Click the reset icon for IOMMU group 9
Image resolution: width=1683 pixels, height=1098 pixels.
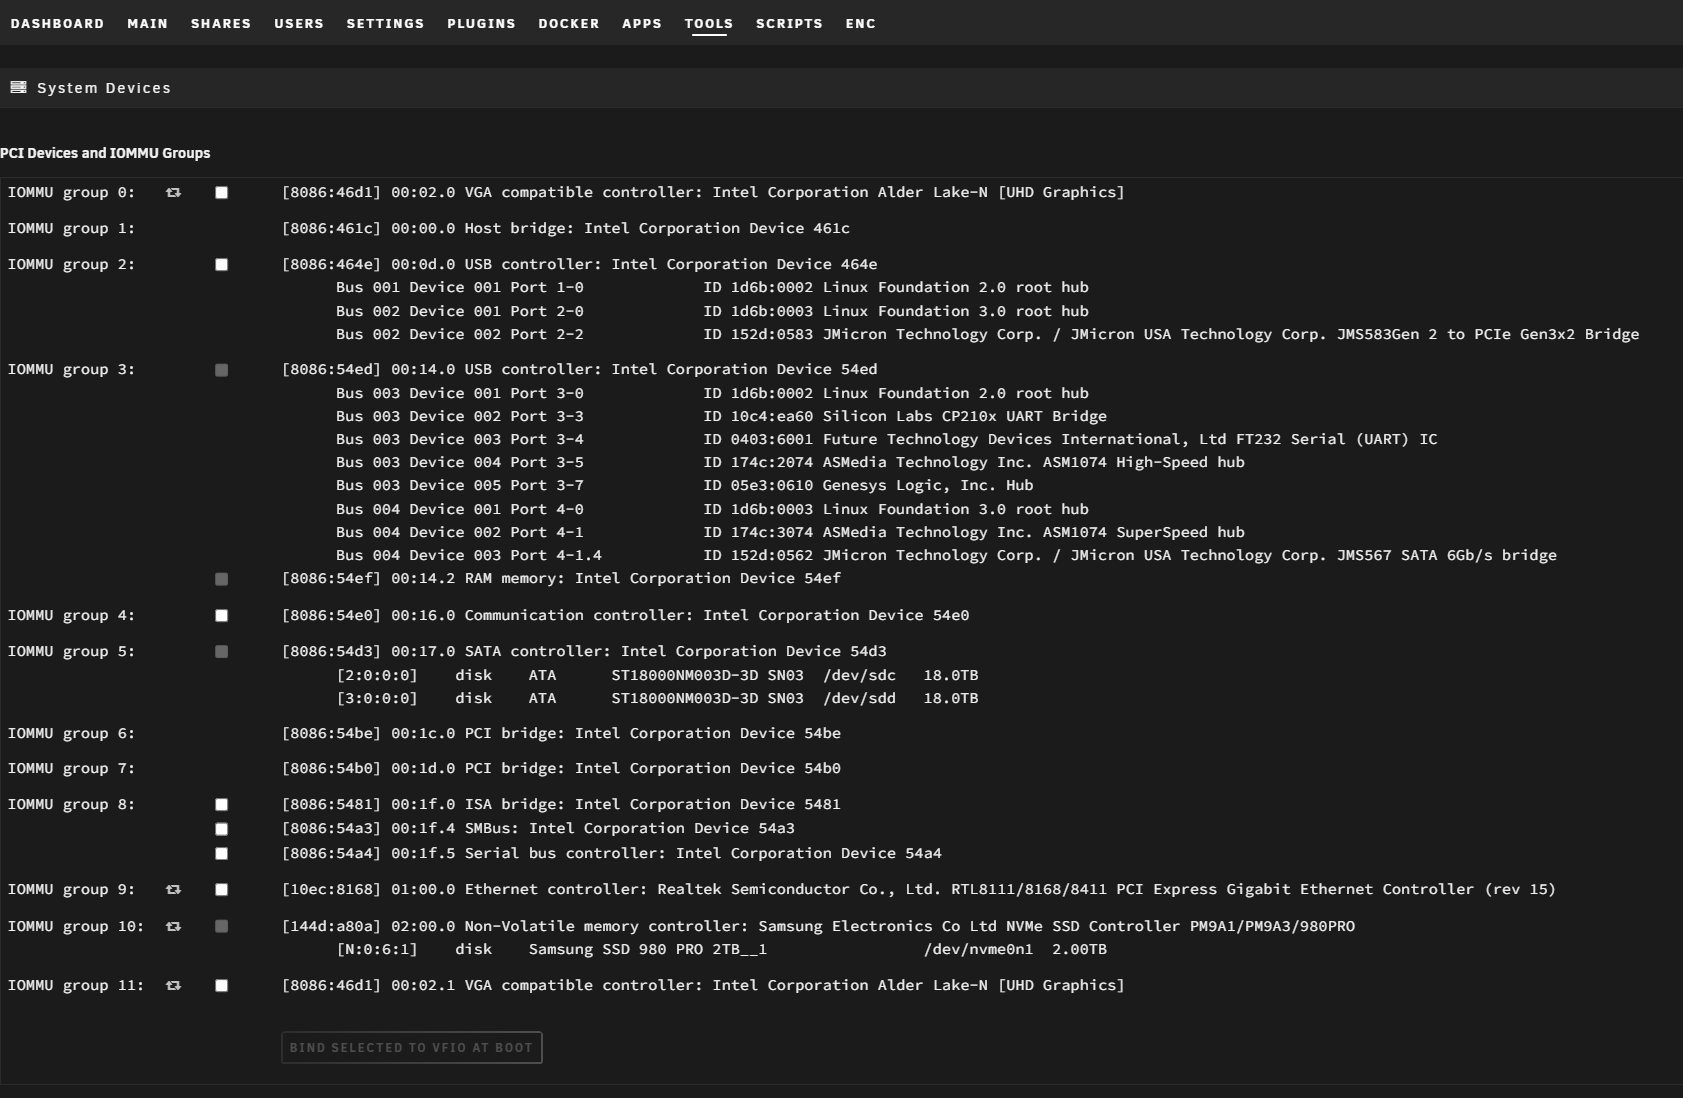[173, 890]
